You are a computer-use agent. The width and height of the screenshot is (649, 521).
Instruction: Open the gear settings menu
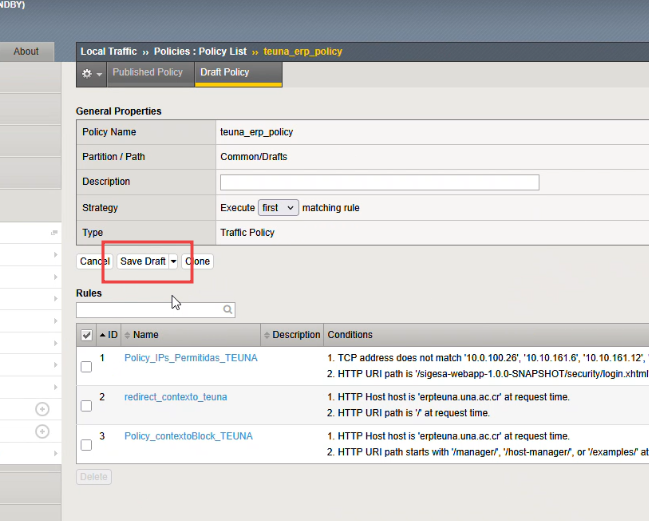[90, 73]
